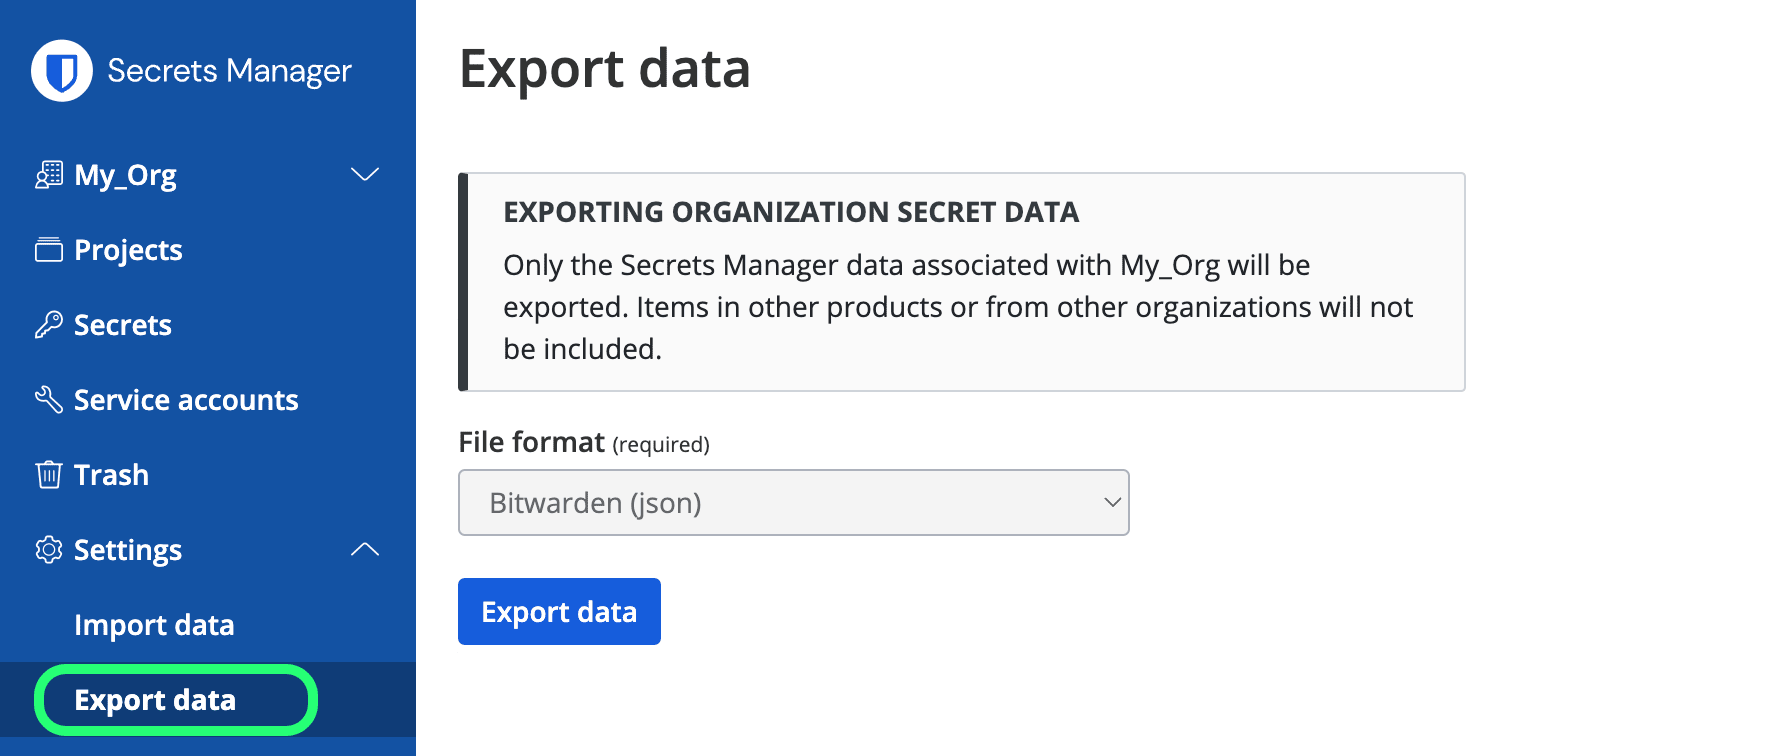Click the Bitwarden shield logo

61,70
